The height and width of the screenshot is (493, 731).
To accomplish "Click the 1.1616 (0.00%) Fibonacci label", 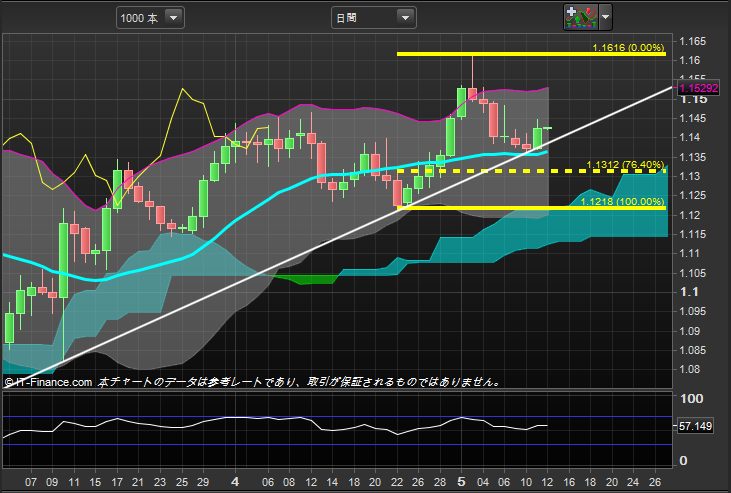I will [628, 48].
